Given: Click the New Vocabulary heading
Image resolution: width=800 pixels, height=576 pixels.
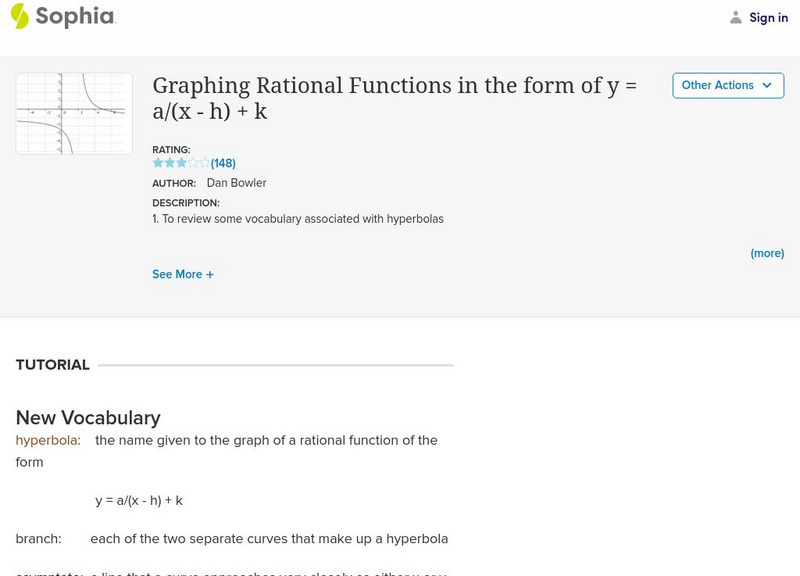Looking at the screenshot, I should 88,417.
